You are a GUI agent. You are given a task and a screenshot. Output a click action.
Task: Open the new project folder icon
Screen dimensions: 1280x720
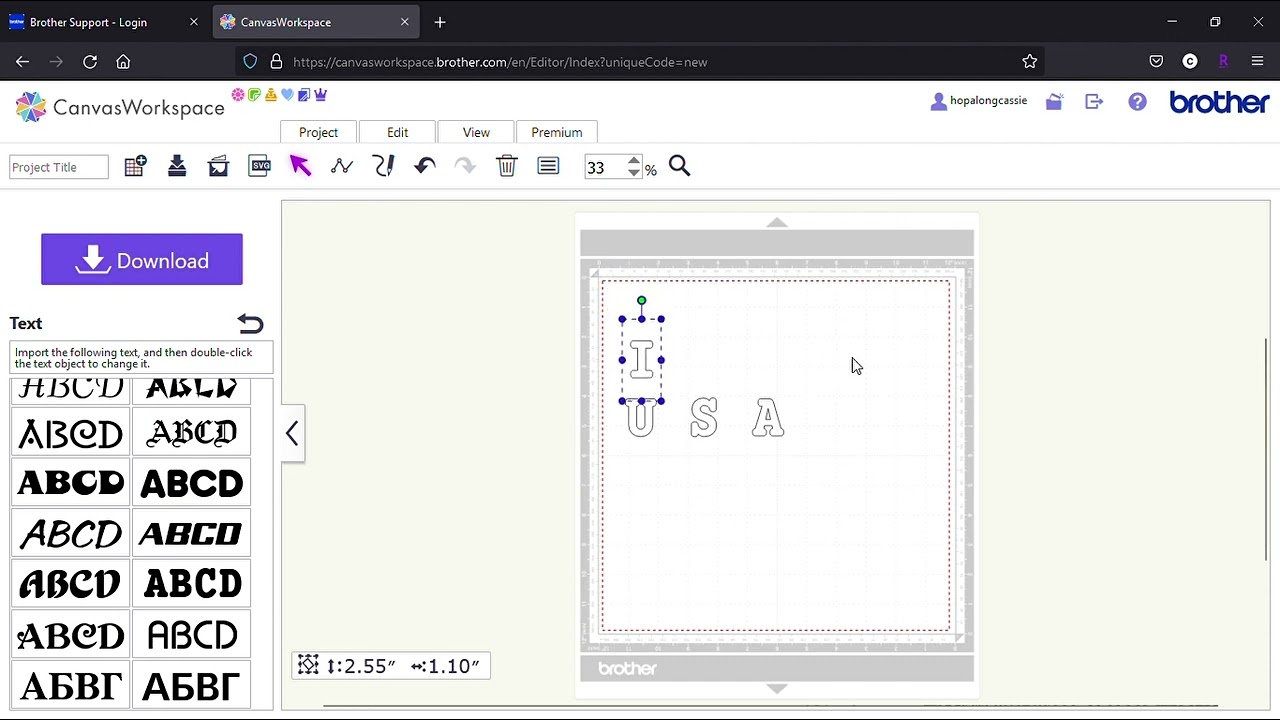[1054, 101]
